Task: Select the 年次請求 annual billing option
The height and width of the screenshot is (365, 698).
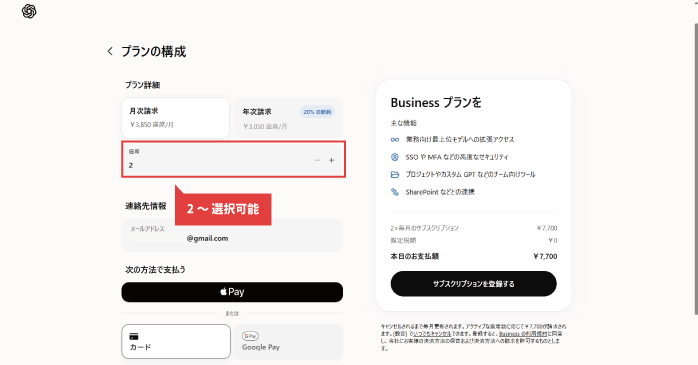Action: point(288,118)
